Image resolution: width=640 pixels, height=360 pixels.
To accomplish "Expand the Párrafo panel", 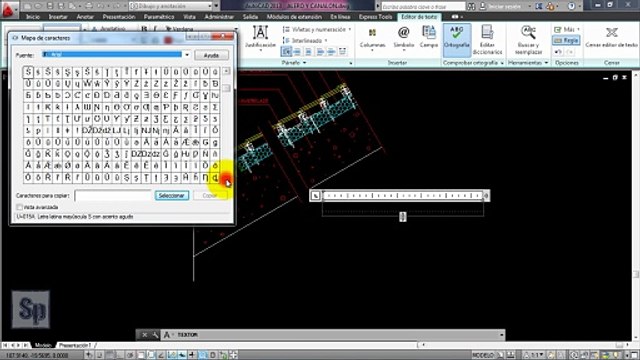I will click(294, 63).
